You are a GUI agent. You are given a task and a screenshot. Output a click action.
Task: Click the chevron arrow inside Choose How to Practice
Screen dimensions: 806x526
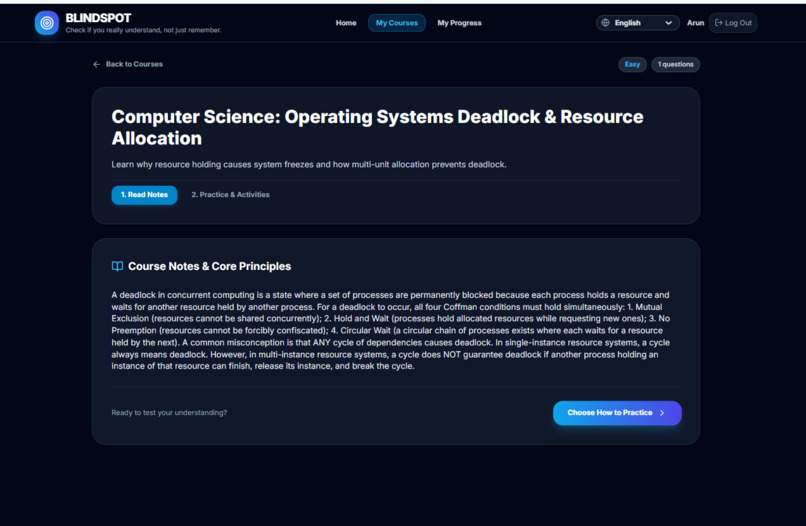(x=662, y=413)
